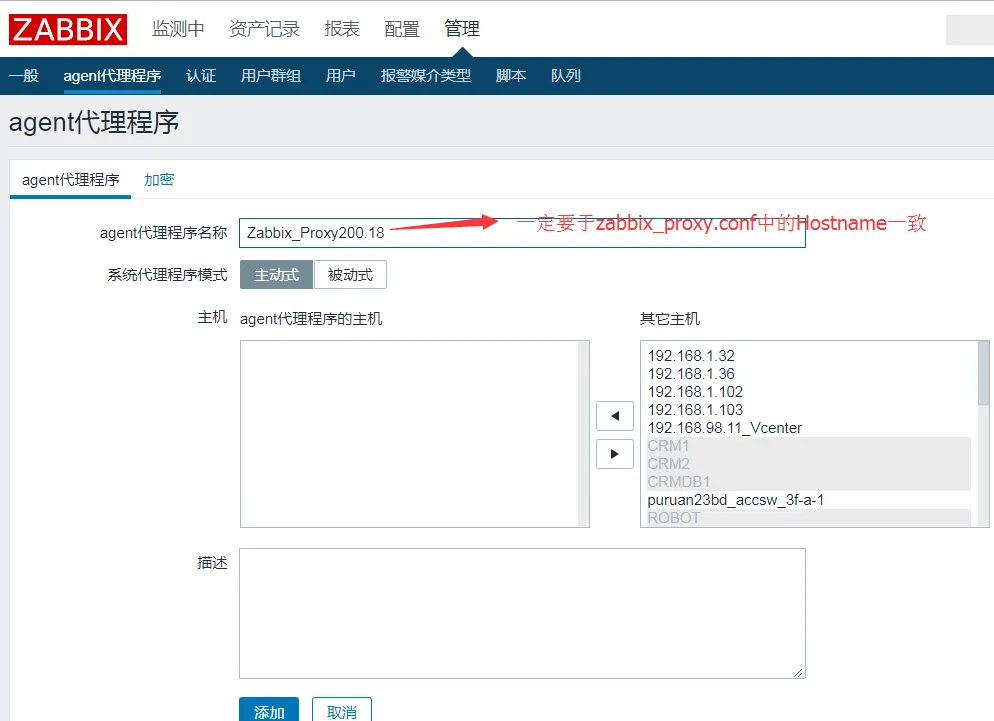Open 脚本 submenu item

[x=511, y=75]
